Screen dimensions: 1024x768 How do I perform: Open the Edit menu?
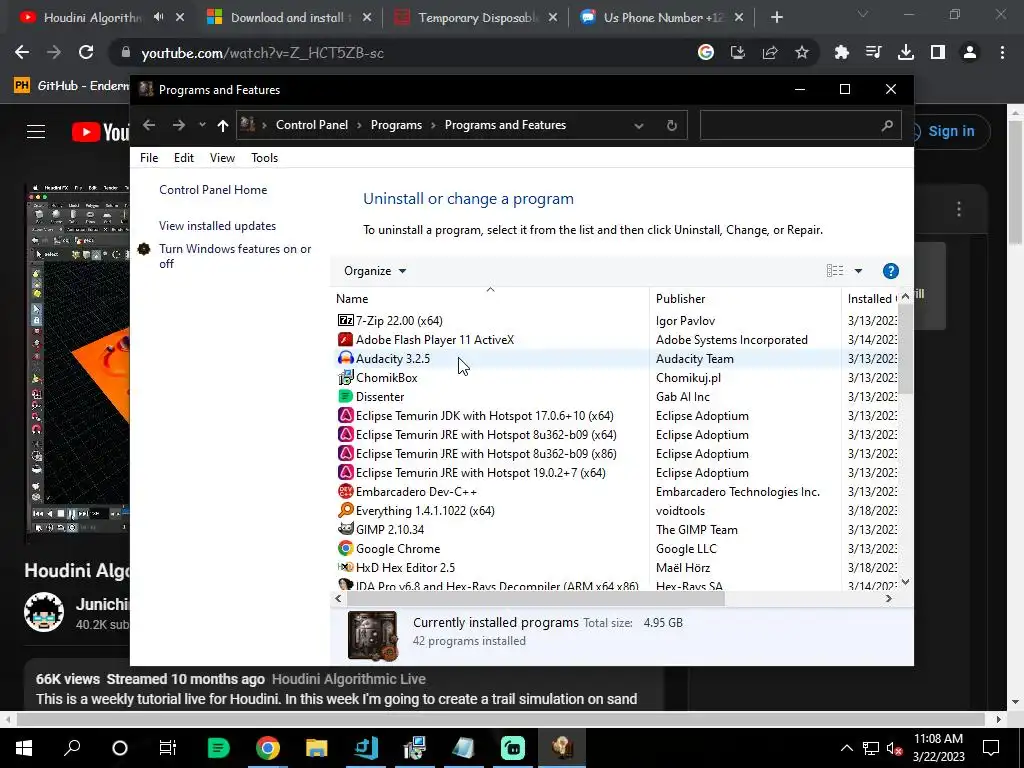[184, 157]
